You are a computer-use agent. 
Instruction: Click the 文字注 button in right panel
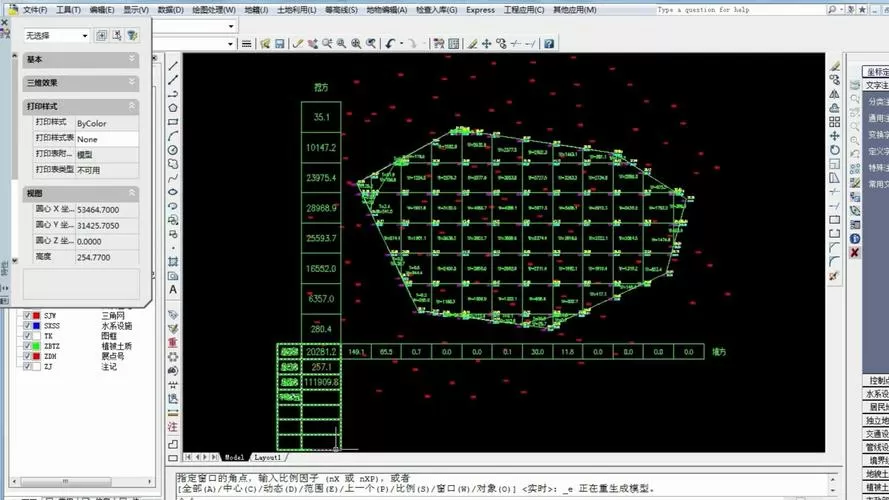coord(876,86)
